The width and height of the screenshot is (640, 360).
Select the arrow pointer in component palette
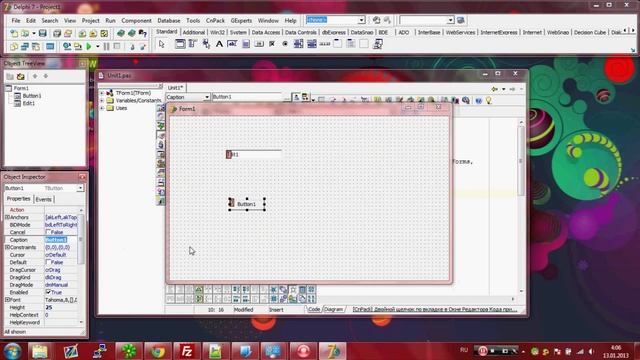[x=162, y=44]
